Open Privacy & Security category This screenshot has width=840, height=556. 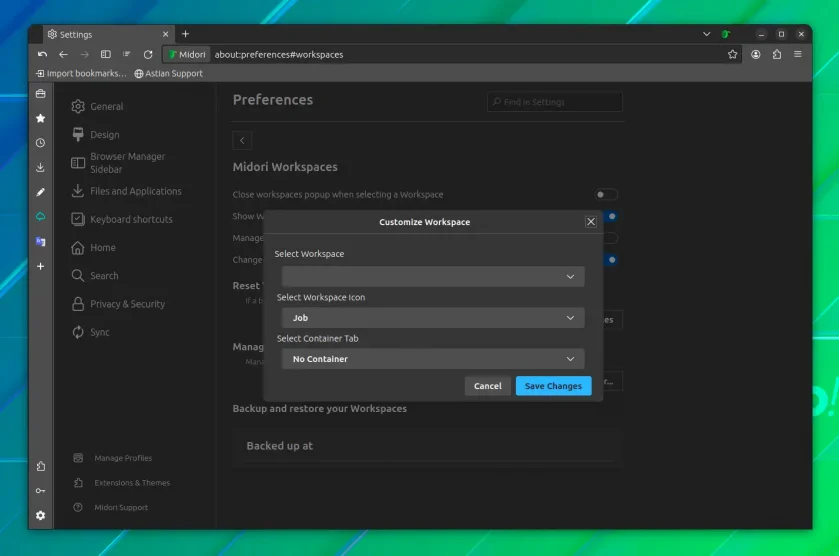click(x=118, y=304)
